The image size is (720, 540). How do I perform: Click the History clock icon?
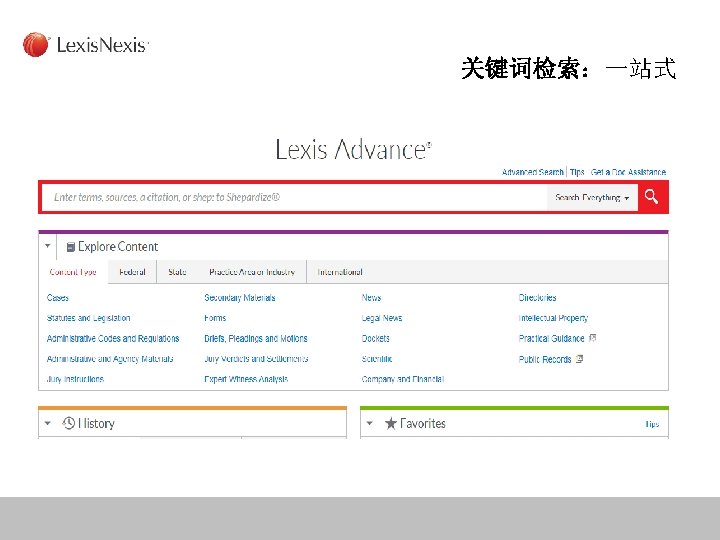tap(68, 423)
